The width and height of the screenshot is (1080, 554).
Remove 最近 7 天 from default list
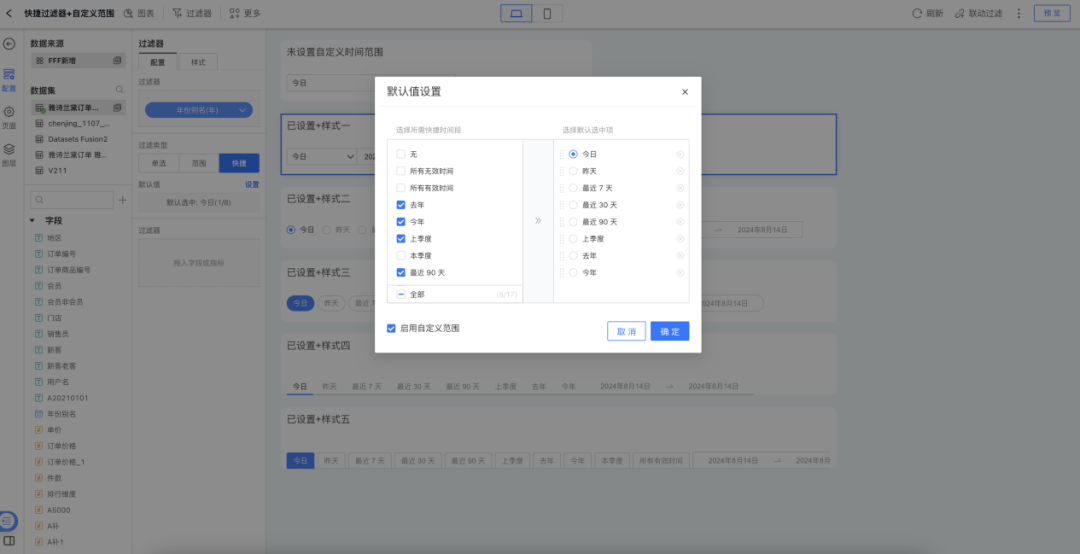click(681, 188)
